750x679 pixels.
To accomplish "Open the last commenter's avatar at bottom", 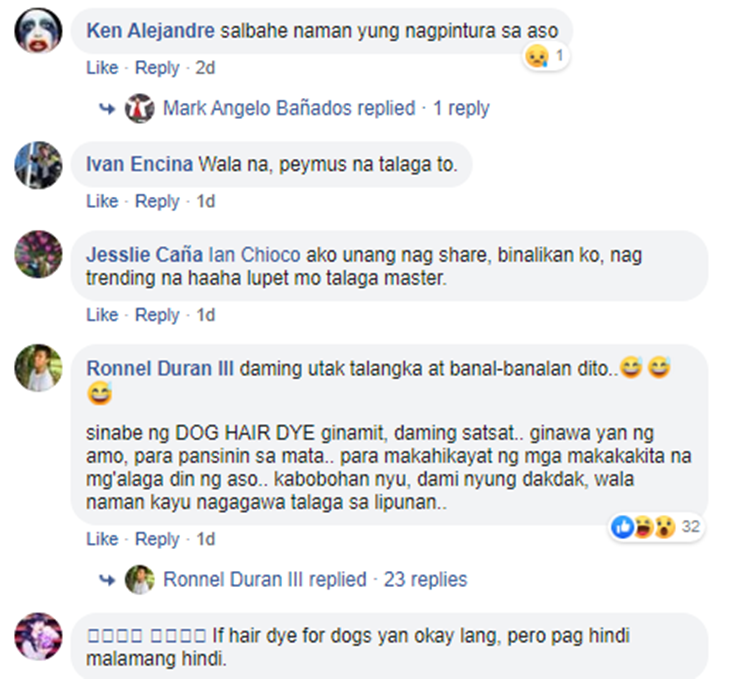I will 38,636.
